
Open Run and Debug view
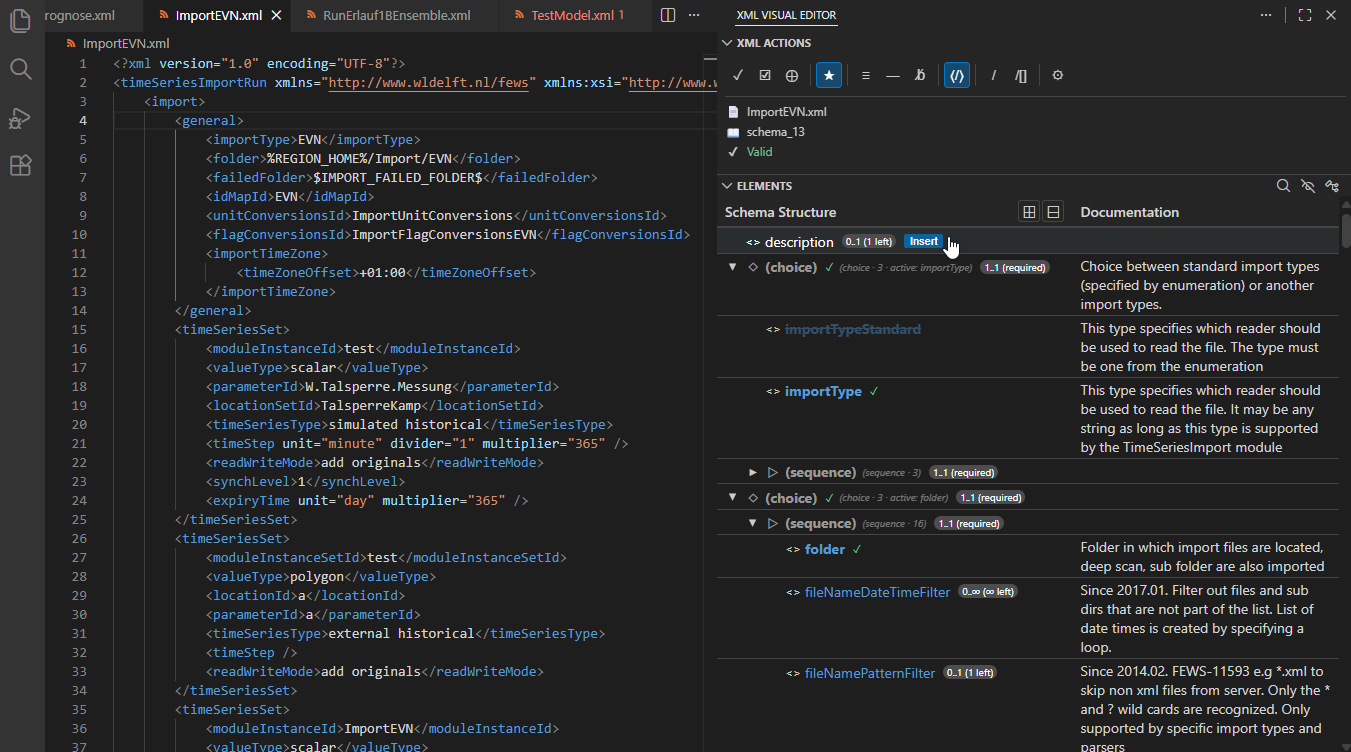21,117
